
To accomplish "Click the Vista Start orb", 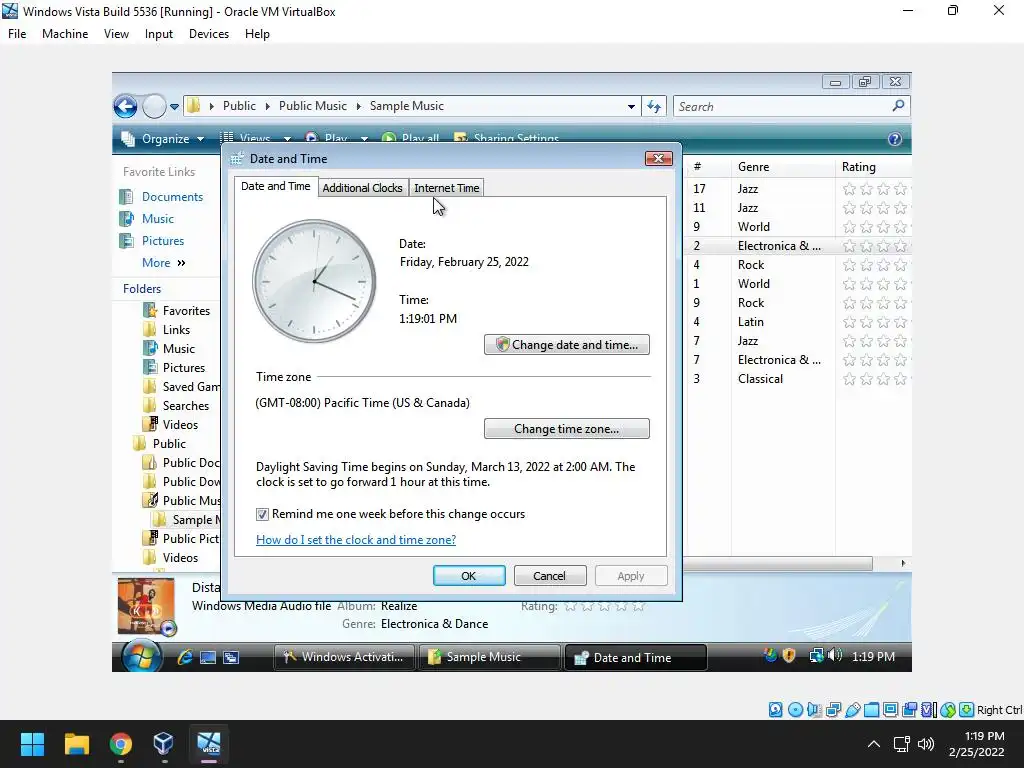I will pos(141,656).
